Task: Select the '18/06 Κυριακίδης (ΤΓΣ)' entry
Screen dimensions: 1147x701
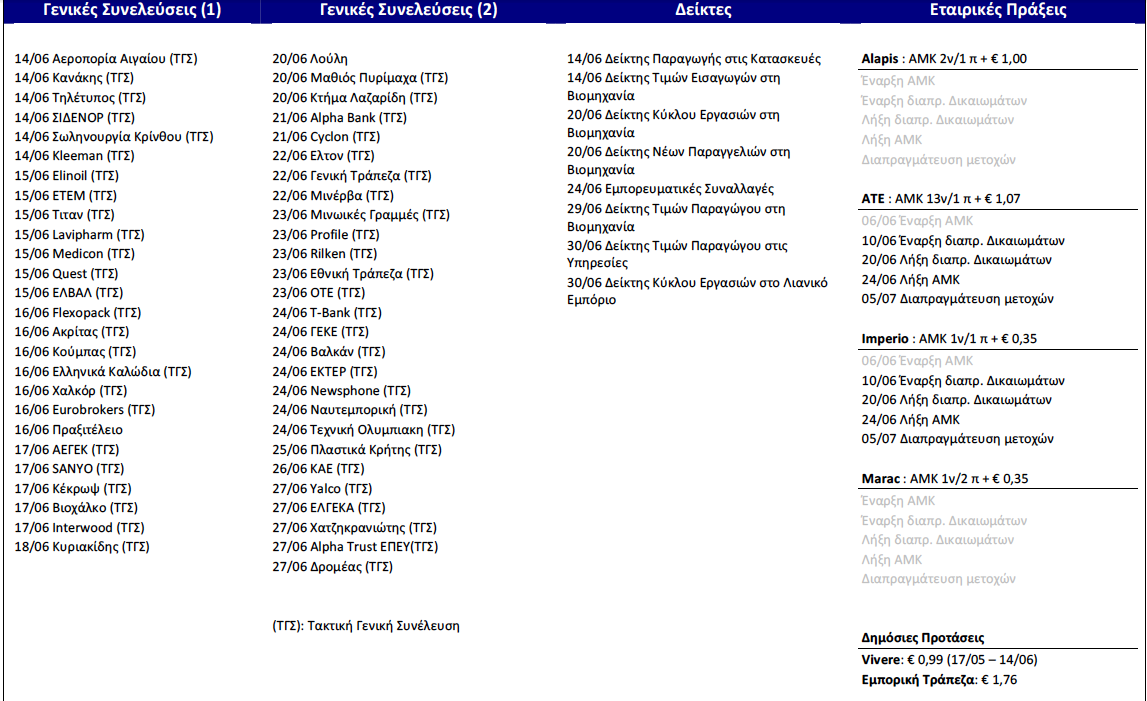Action: pyautogui.click(x=82, y=547)
